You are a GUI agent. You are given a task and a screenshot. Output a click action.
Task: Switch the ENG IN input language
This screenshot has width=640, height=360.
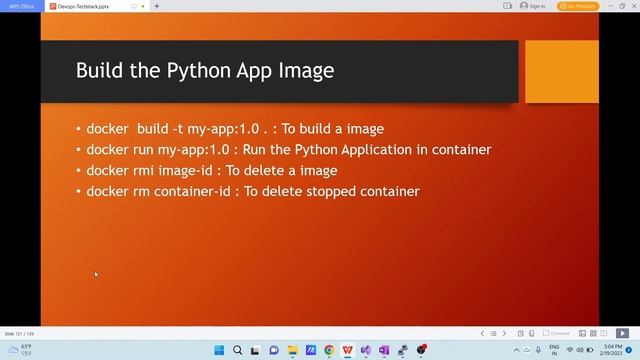tap(554, 350)
